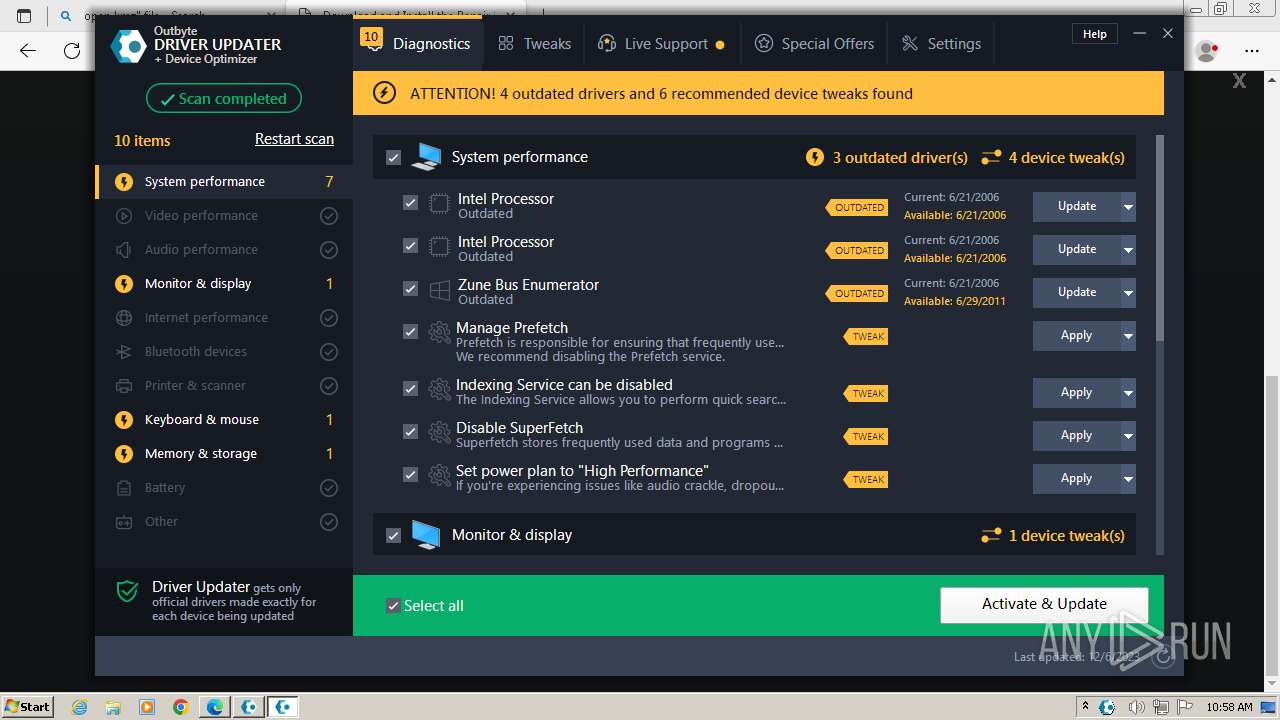This screenshot has width=1280, height=720.
Task: Click the Battery icon in sidebar
Action: point(124,488)
